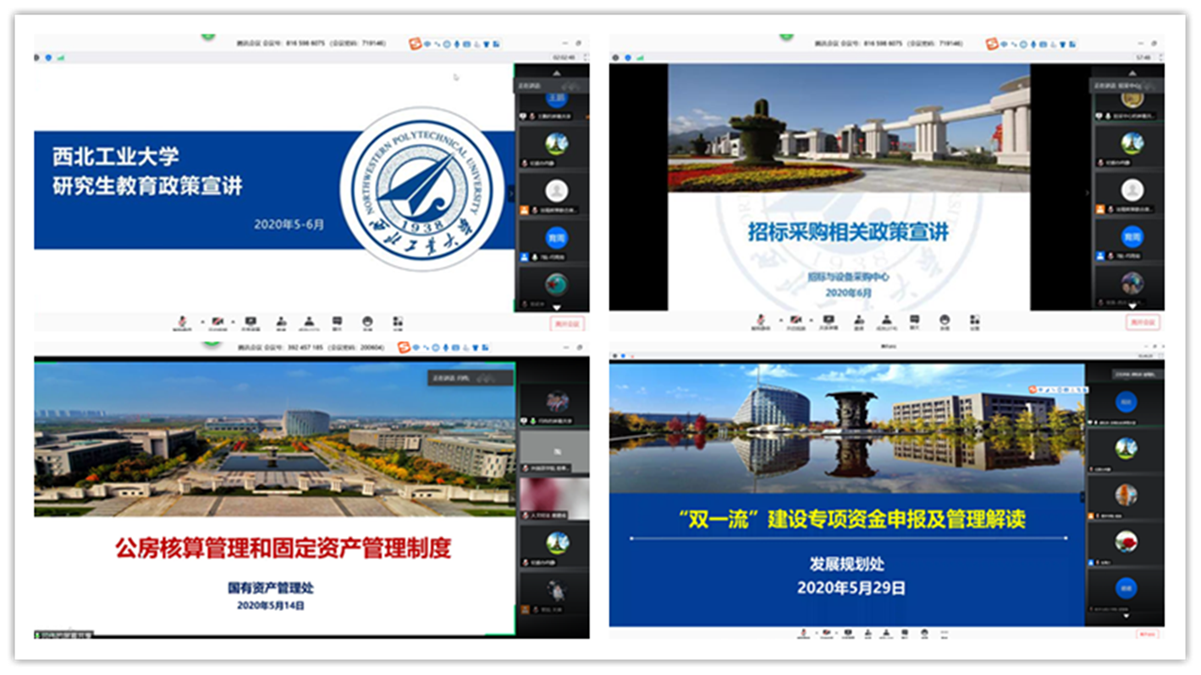Toggle camera in 研究生教育政策宣讲 meeting window
1201x675 pixels.
point(216,321)
